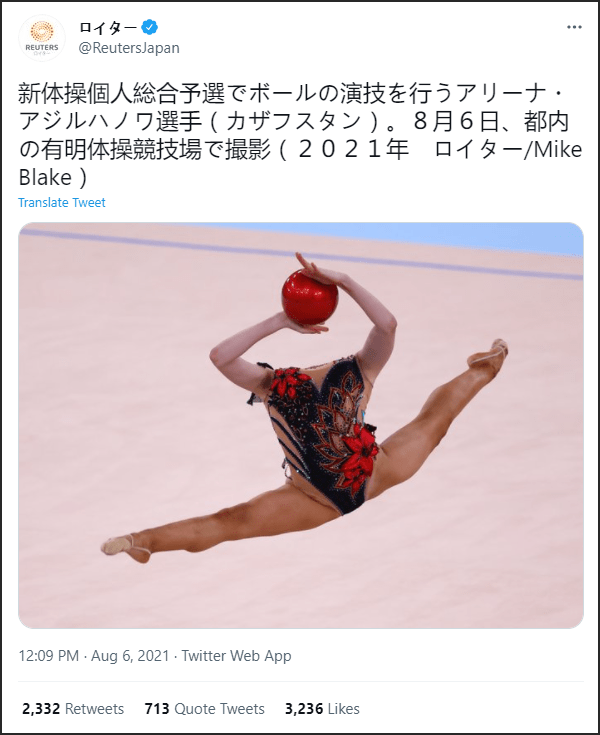Image resolution: width=600 pixels, height=735 pixels.
Task: View the 2,332 Retweets list
Action: click(73, 708)
